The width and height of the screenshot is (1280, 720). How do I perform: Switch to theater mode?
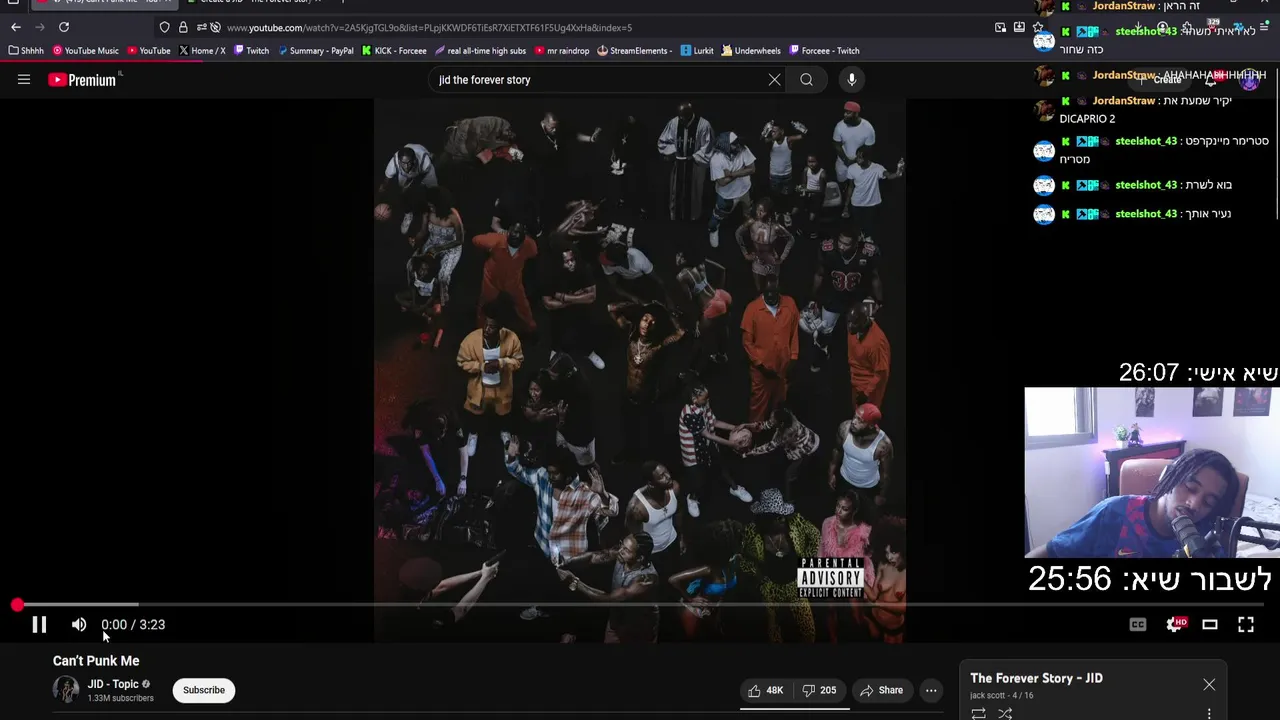pos(1210,625)
